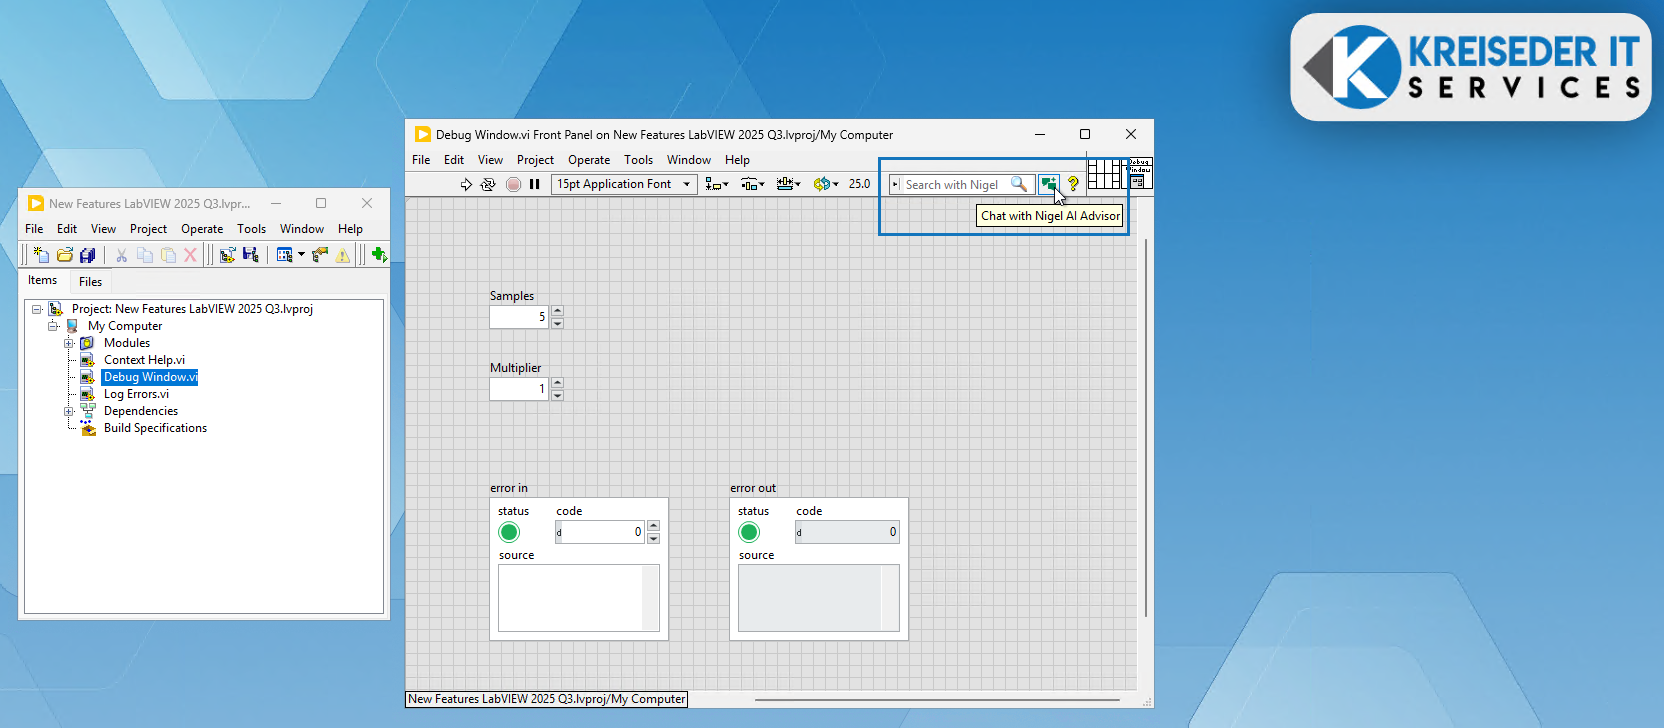Click the Multiplier numeric input field
This screenshot has width=1664, height=728.
519,389
